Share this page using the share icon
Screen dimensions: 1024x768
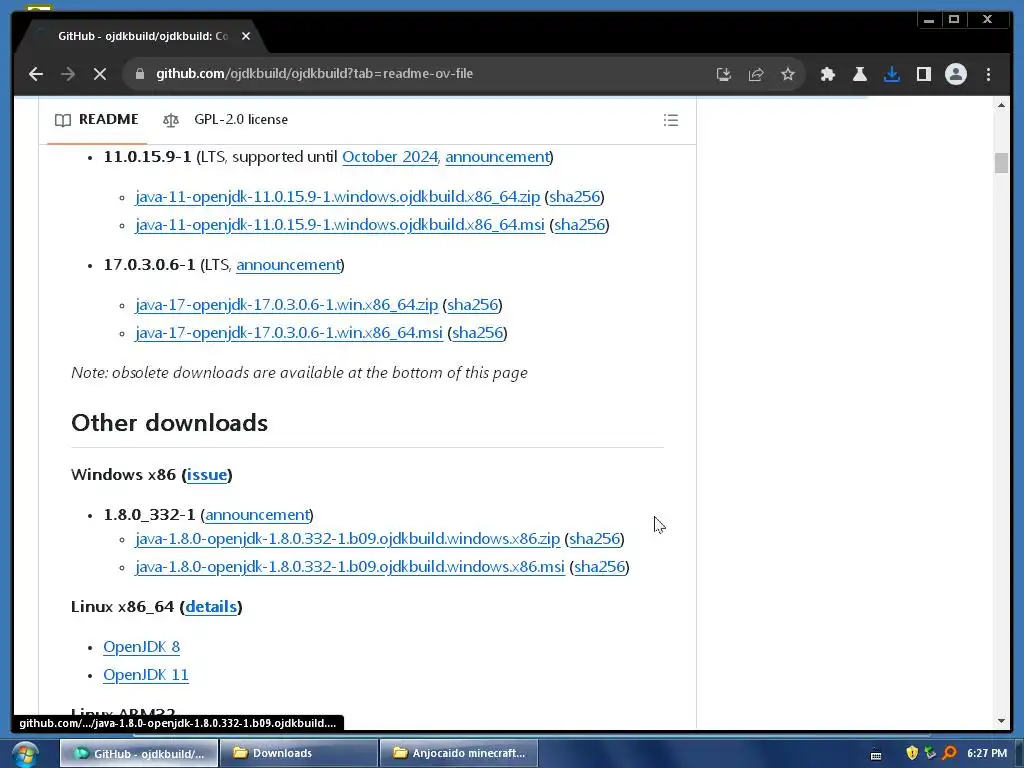(756, 74)
